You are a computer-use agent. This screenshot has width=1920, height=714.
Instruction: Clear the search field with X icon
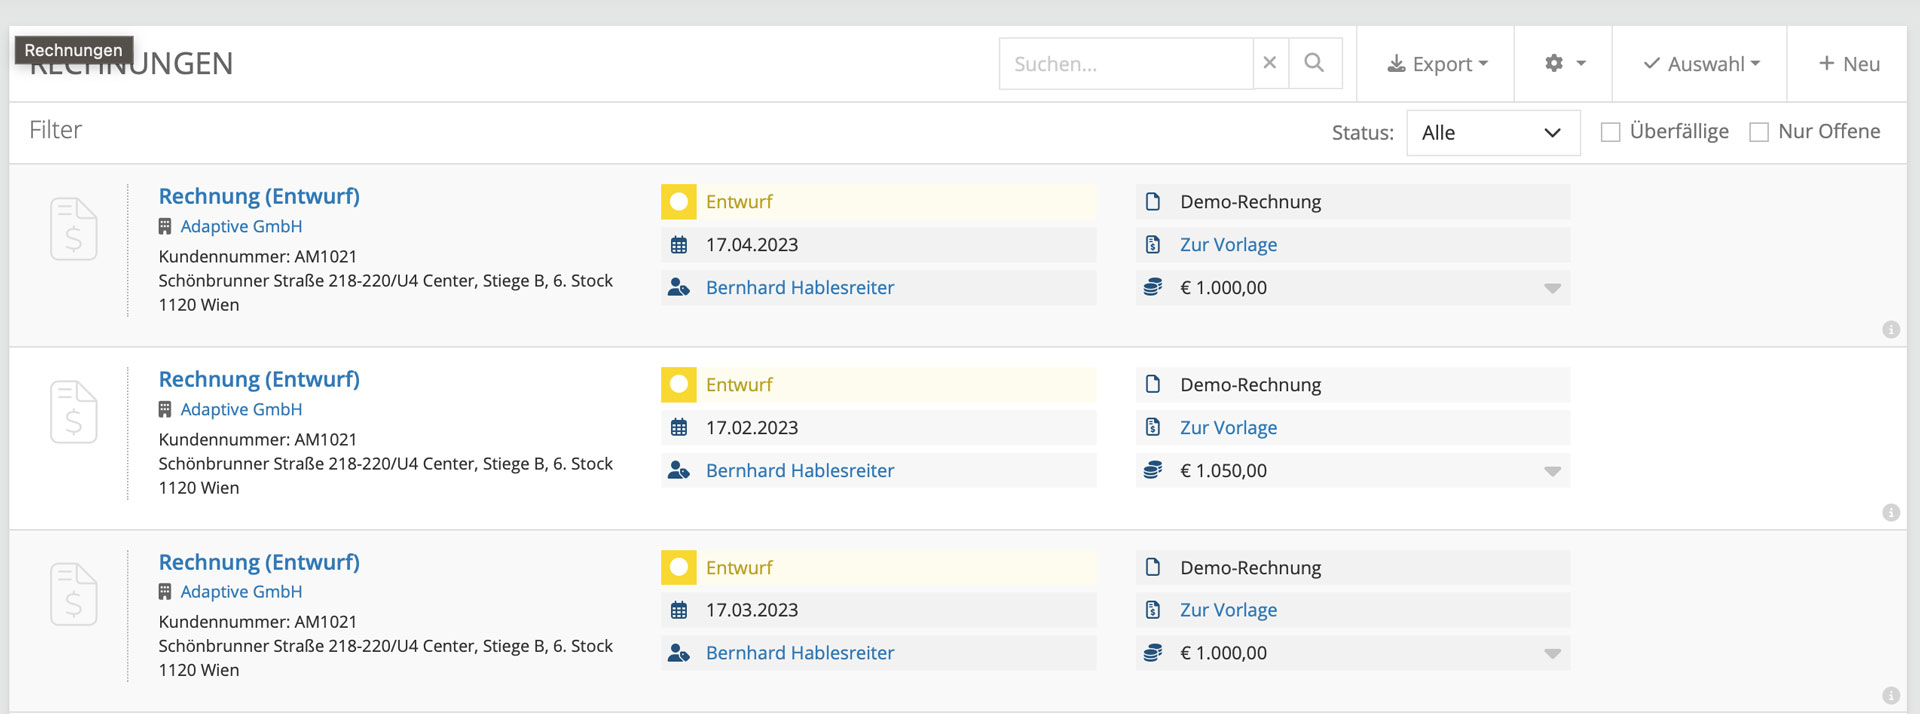1270,63
